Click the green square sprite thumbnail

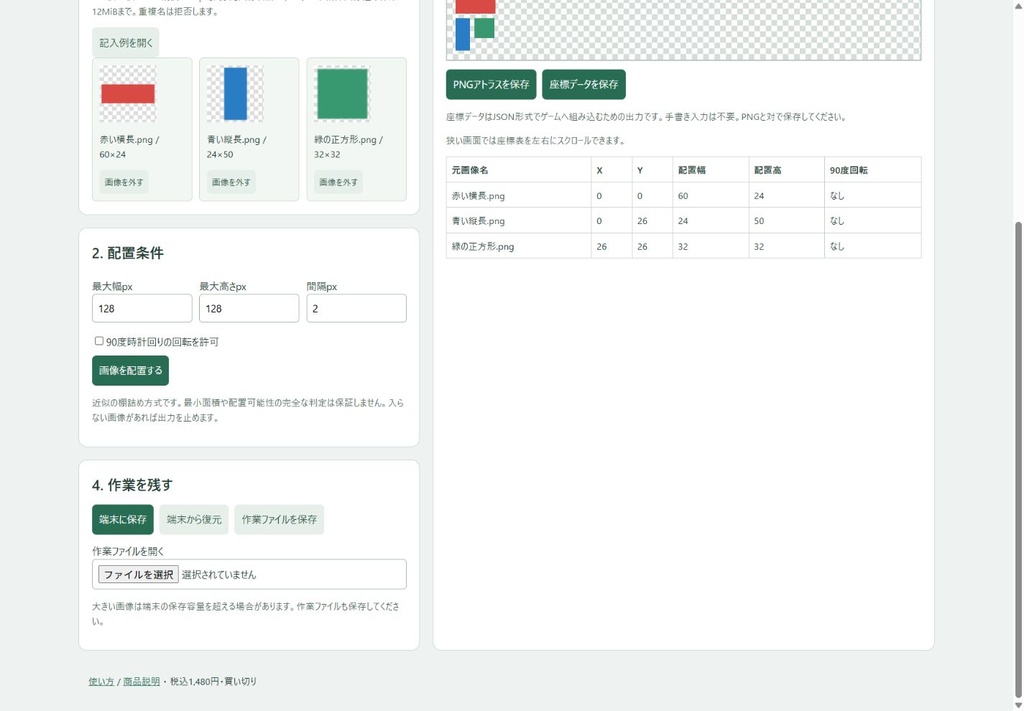pos(342,93)
